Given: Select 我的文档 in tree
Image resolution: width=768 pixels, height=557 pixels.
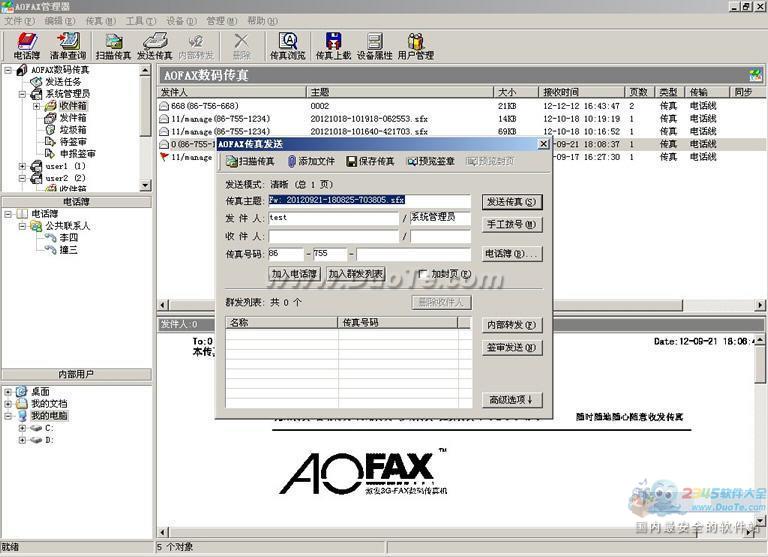Looking at the screenshot, I should [49, 404].
